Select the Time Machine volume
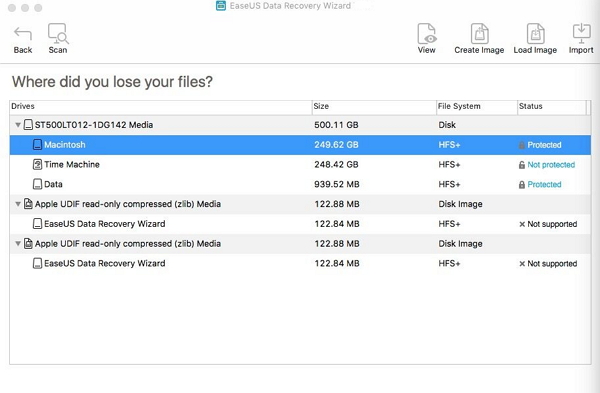Screen dimensions: 600x393 point(300,165)
